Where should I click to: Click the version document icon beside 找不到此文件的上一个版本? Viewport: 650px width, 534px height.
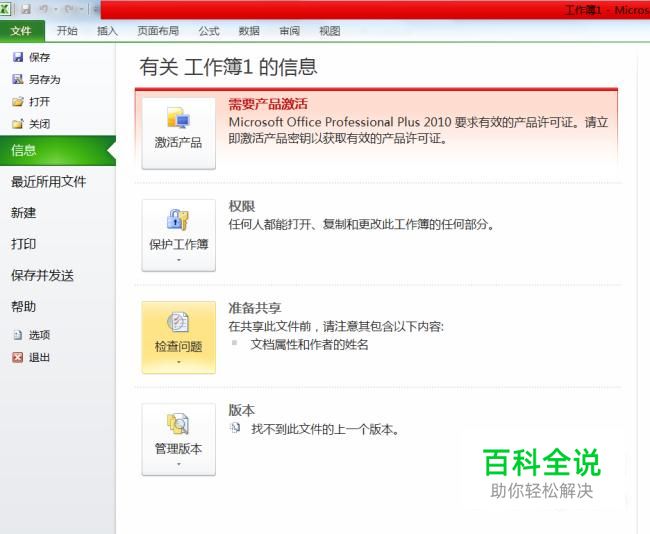click(235, 428)
